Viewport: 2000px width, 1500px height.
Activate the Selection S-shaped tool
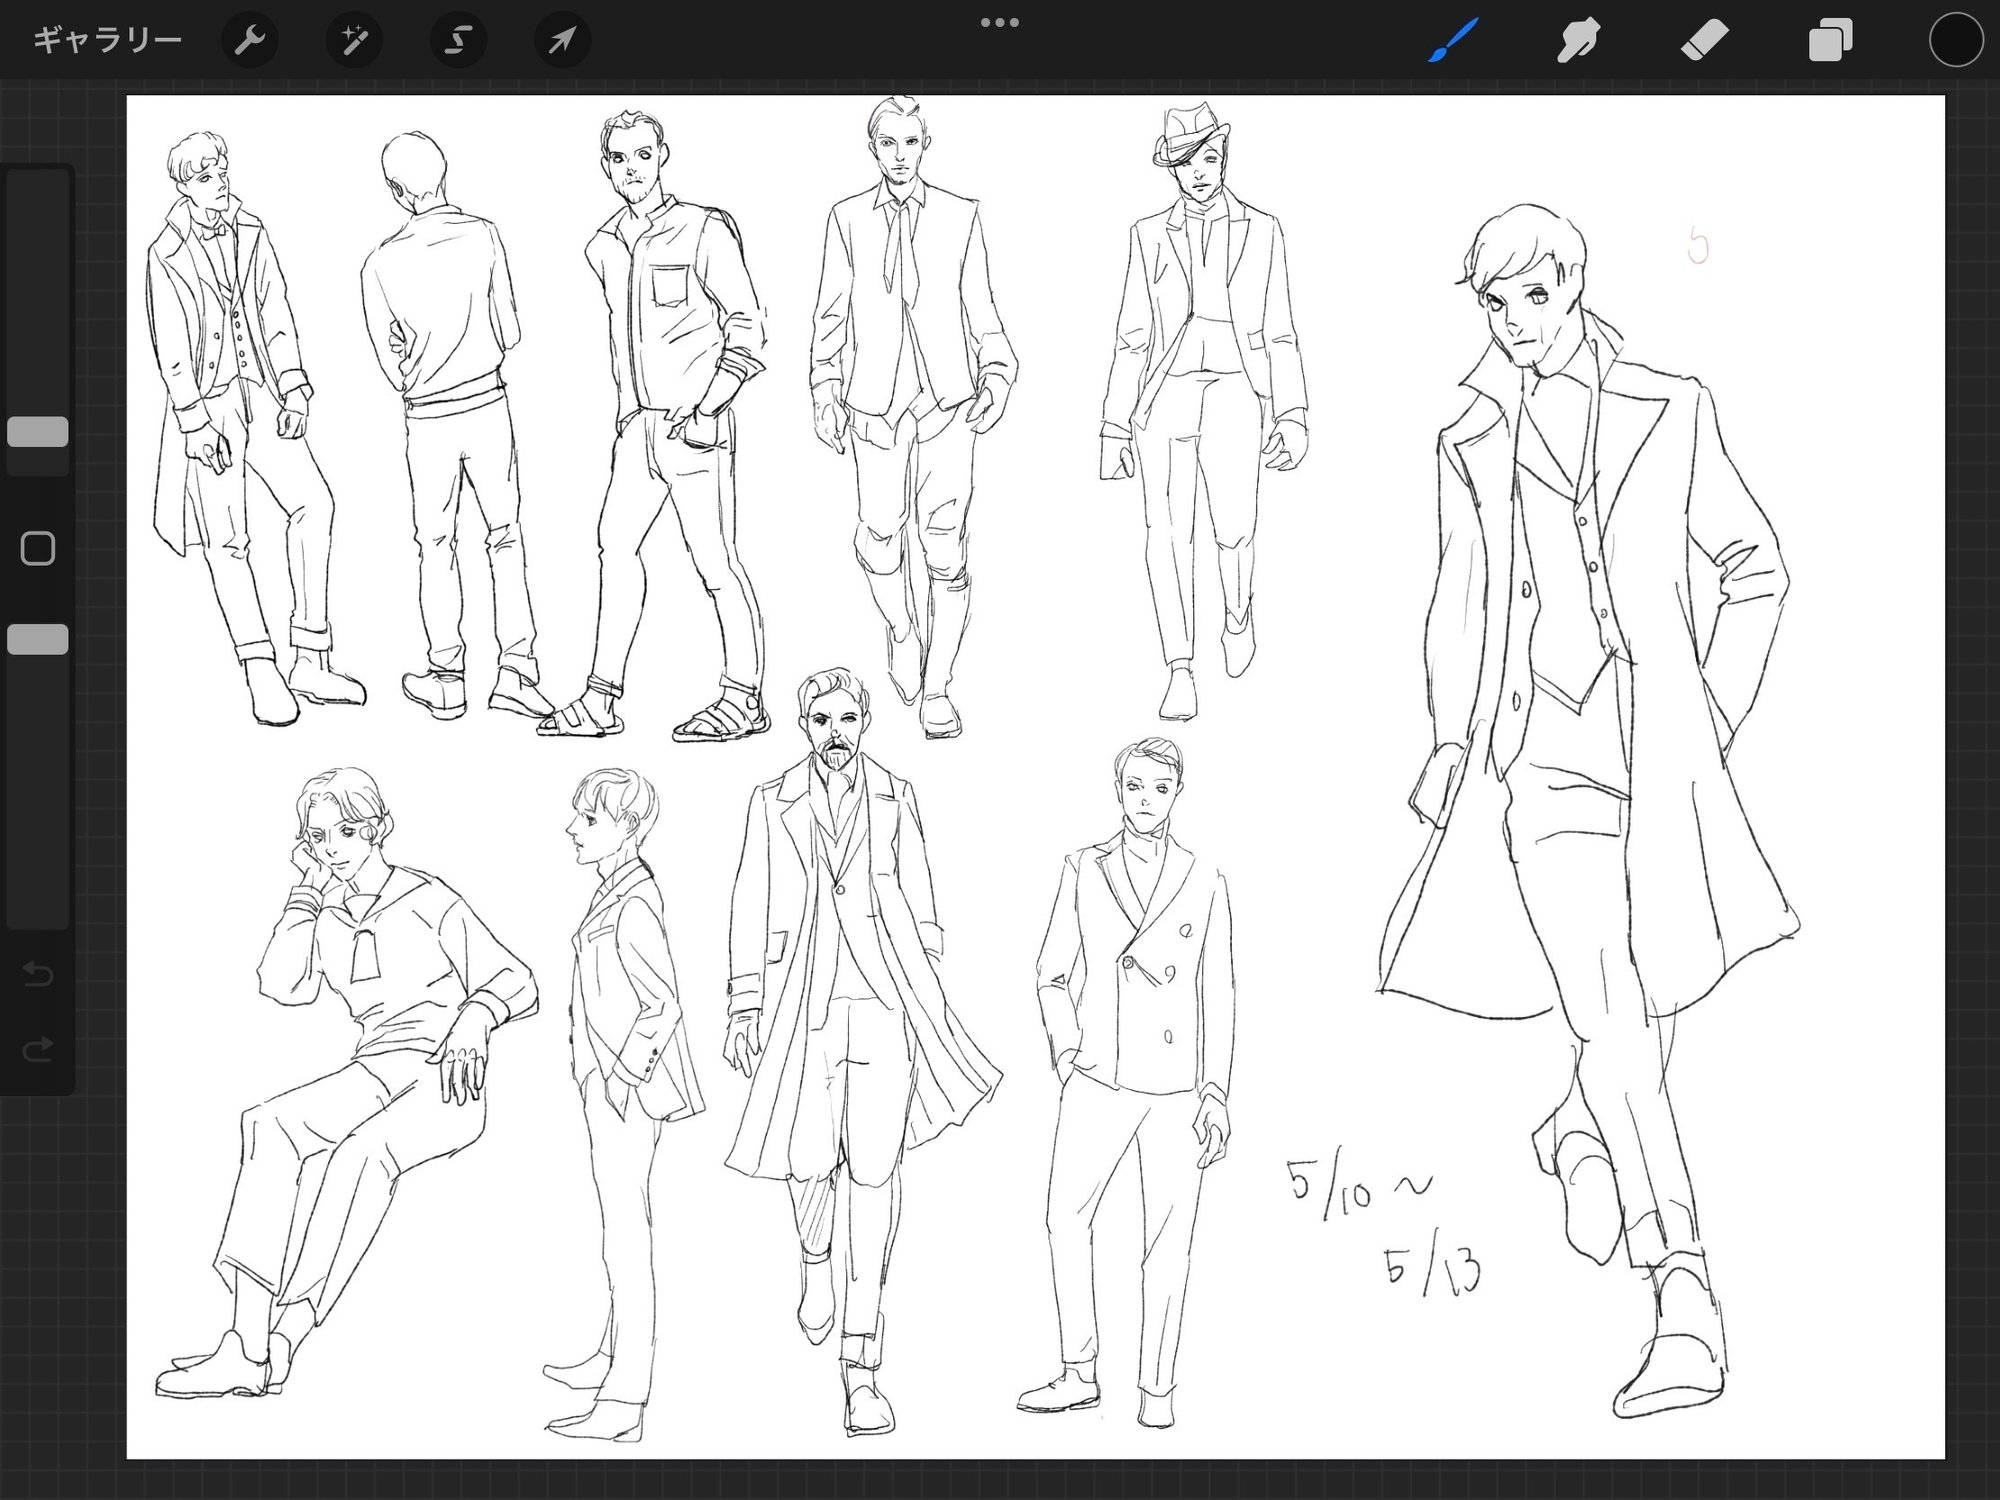458,40
